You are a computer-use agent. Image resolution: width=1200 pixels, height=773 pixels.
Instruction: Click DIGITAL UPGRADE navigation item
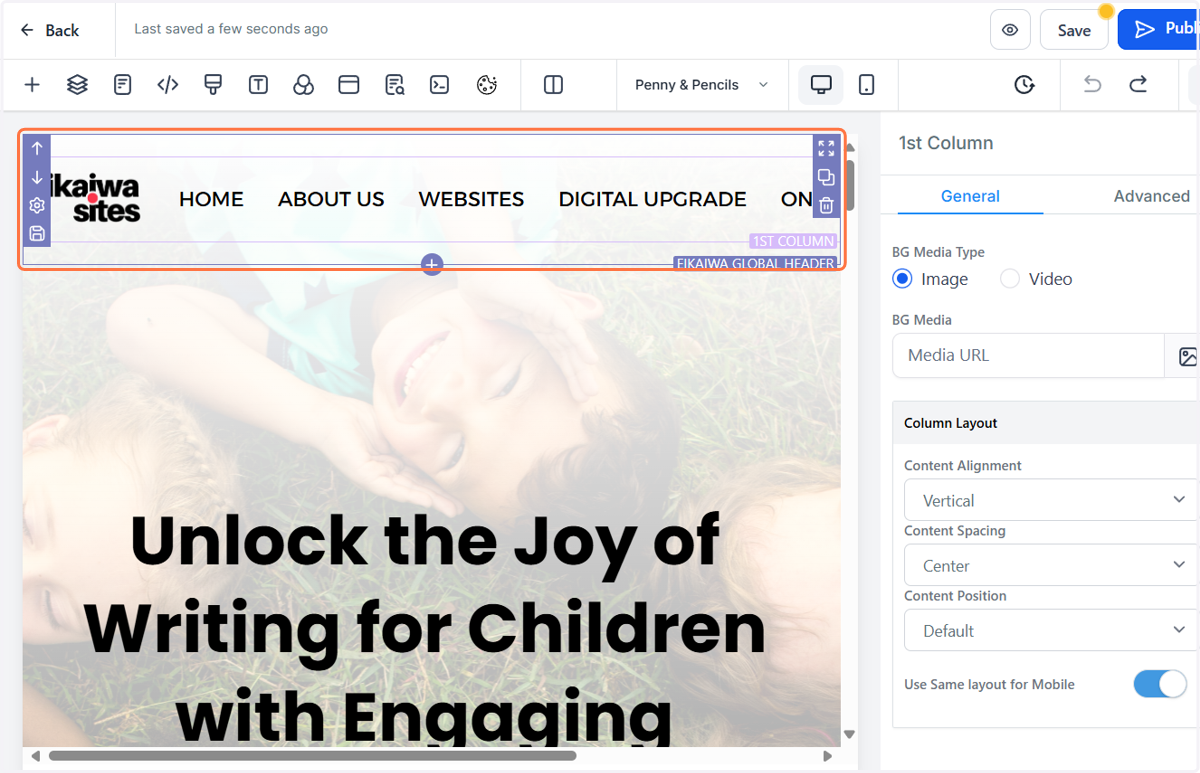[x=652, y=199]
